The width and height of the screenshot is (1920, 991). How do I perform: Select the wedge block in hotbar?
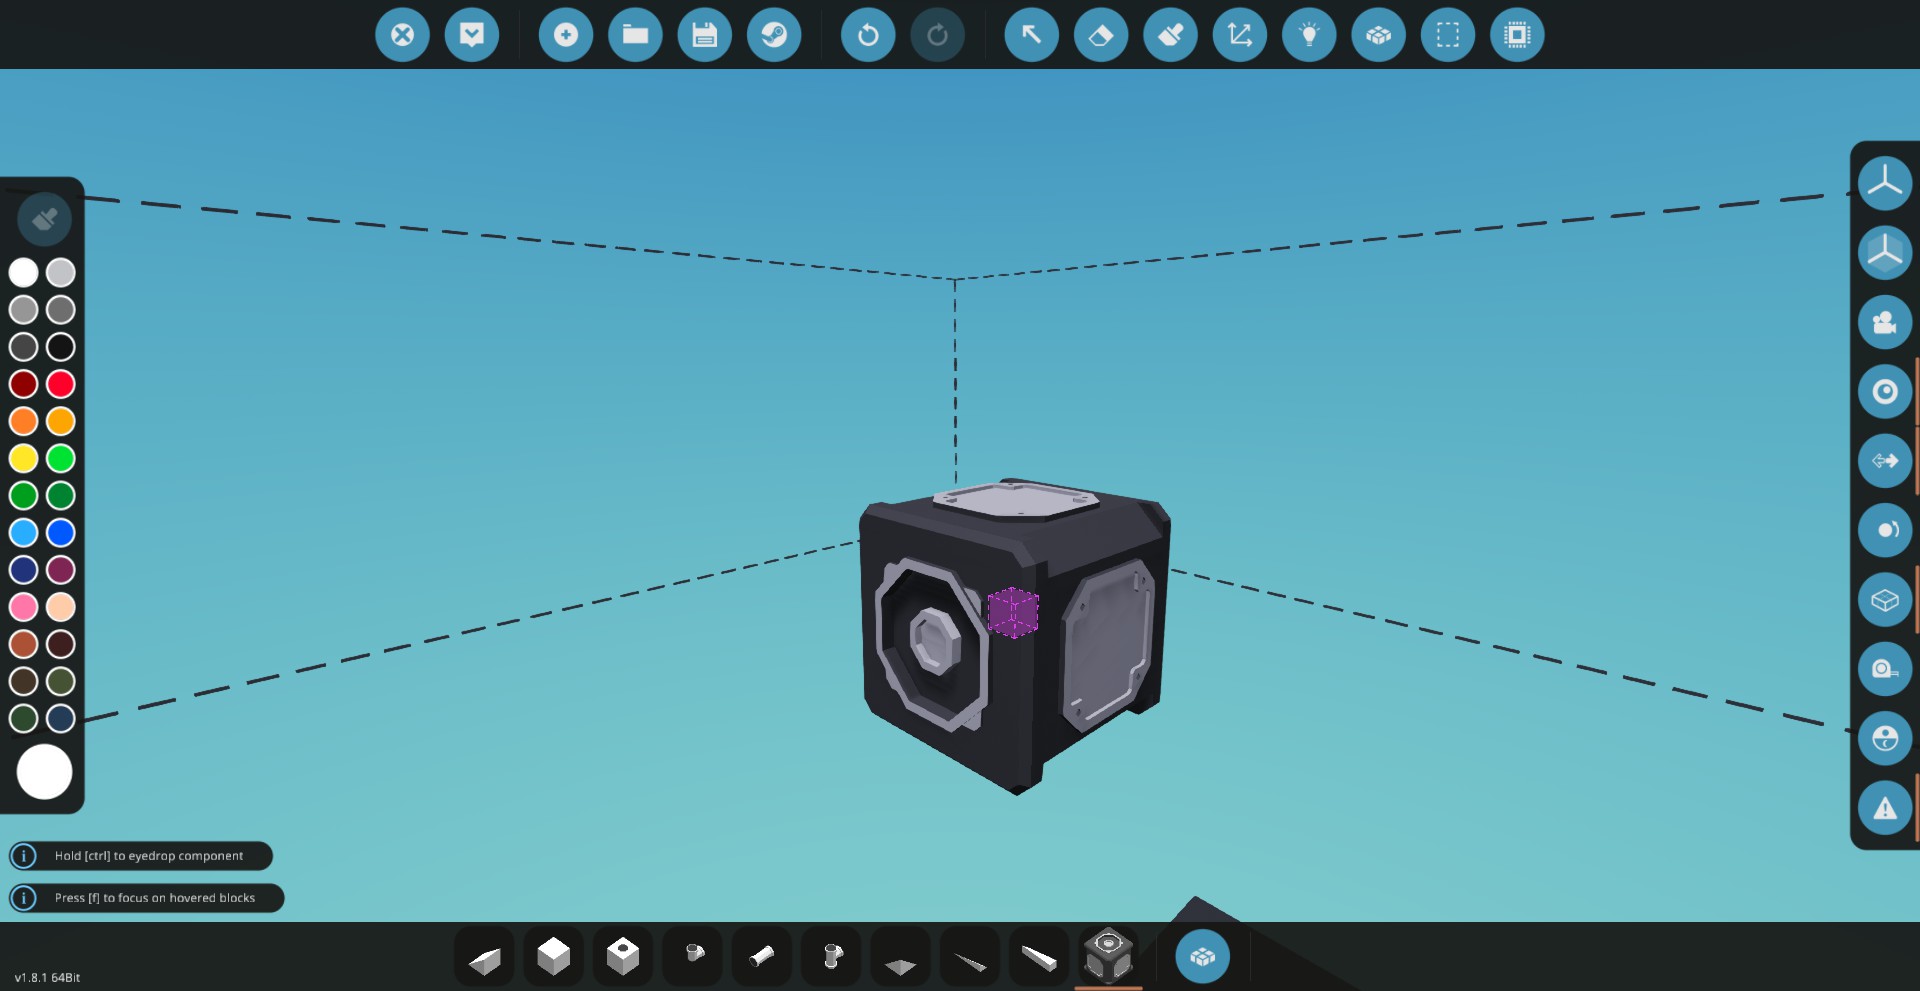[484, 957]
